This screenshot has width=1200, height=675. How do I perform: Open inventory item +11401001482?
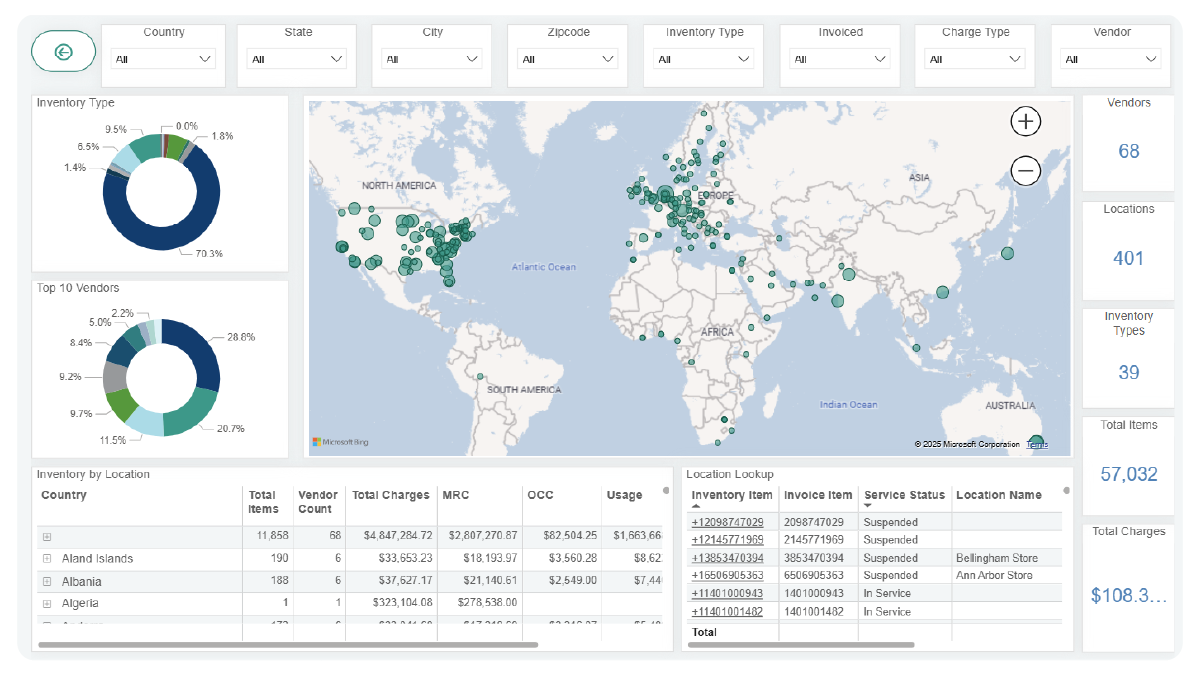(x=727, y=611)
